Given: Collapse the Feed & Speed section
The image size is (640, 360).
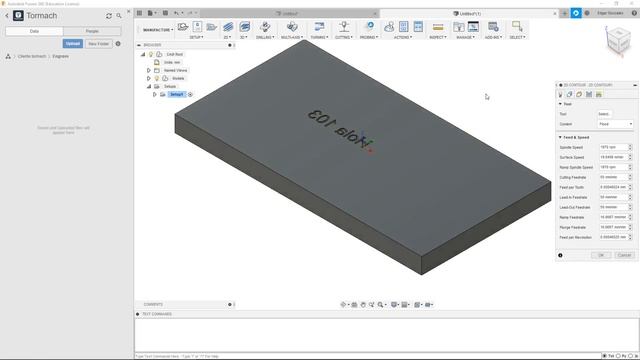Looking at the screenshot, I should 560,138.
